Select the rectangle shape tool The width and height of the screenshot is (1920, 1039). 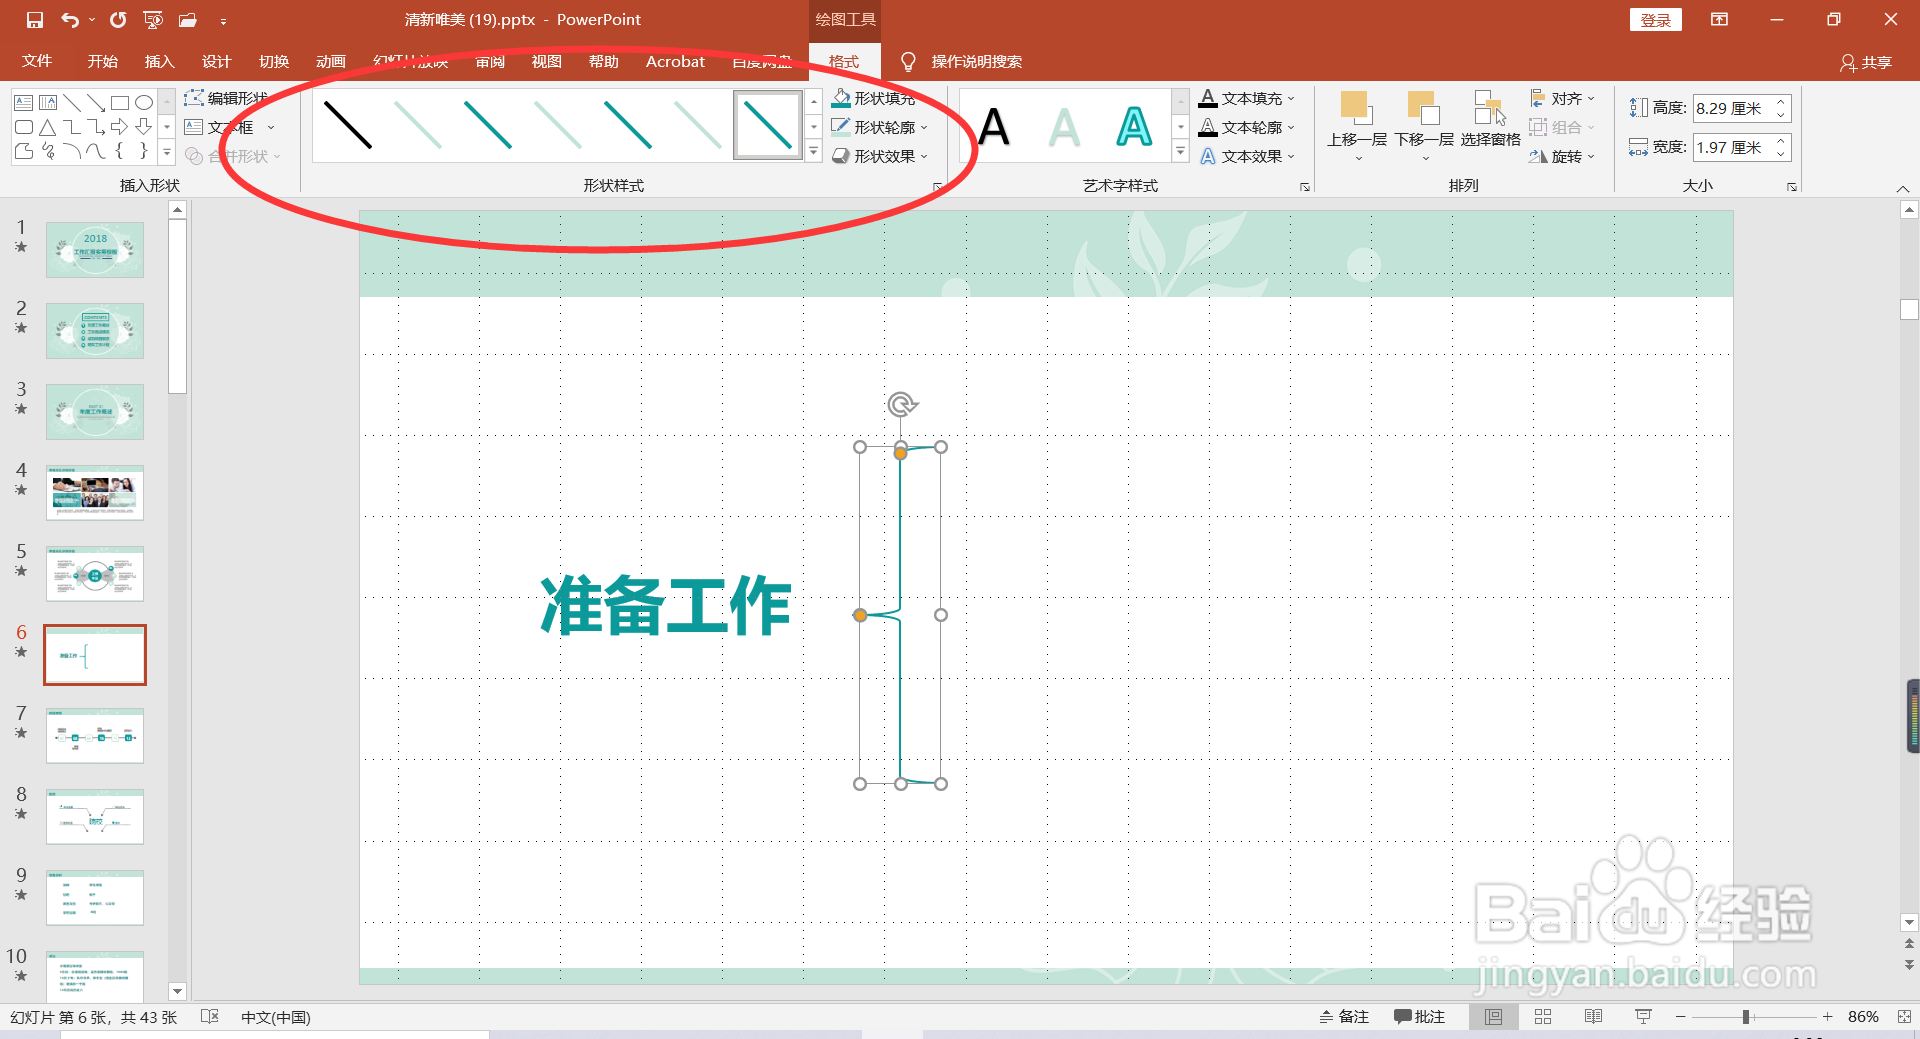click(120, 102)
